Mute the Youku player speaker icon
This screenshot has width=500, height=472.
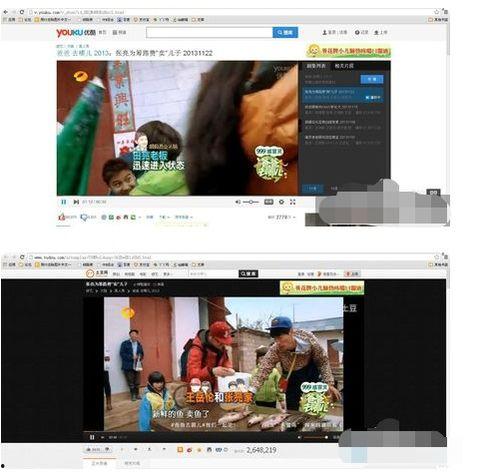pyautogui.click(x=238, y=202)
